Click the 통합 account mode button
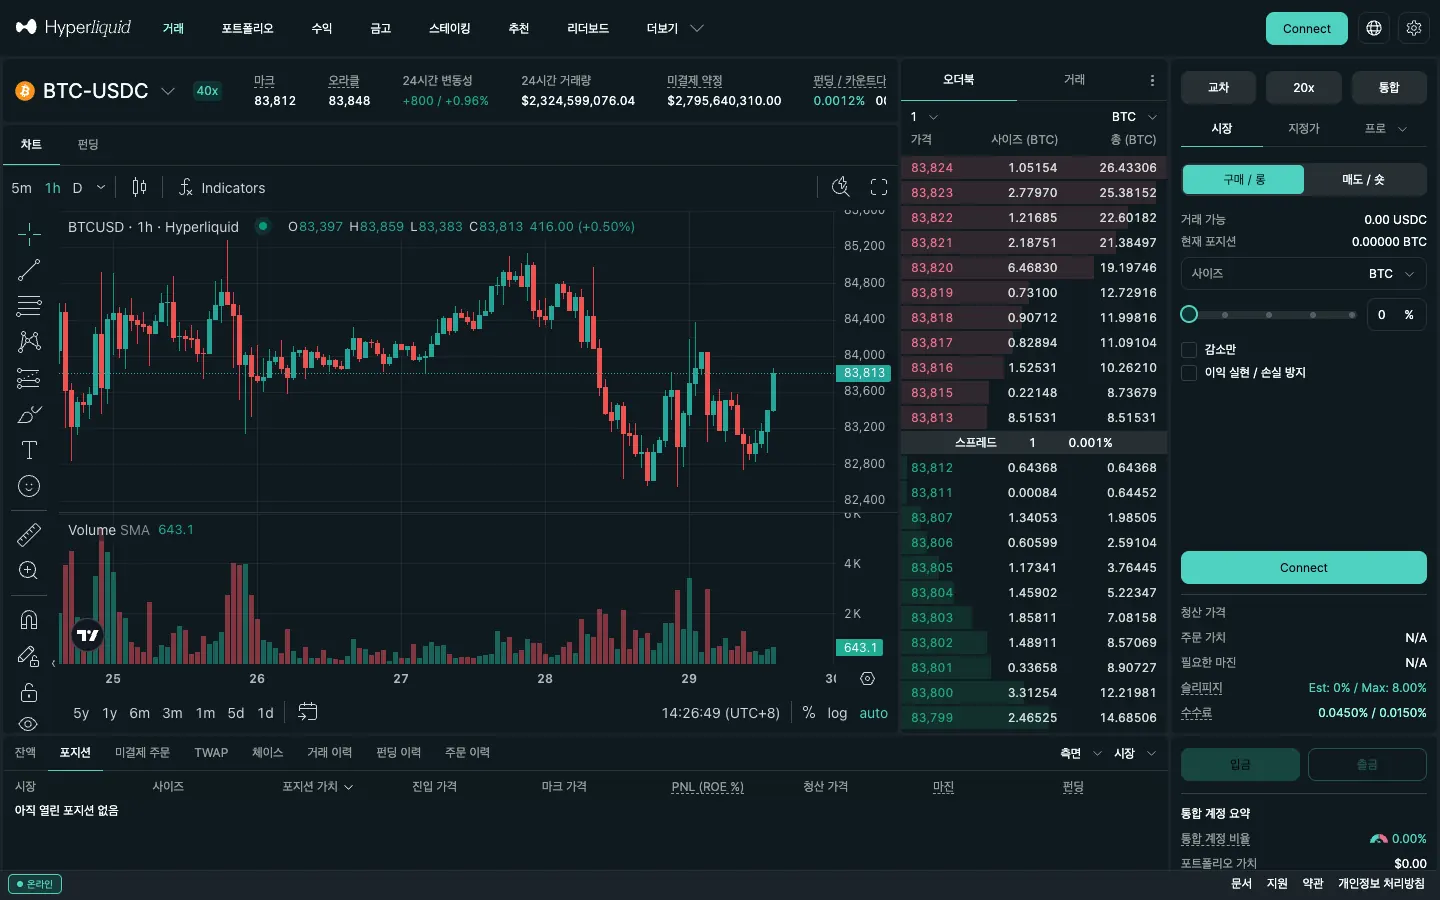 [x=1389, y=88]
